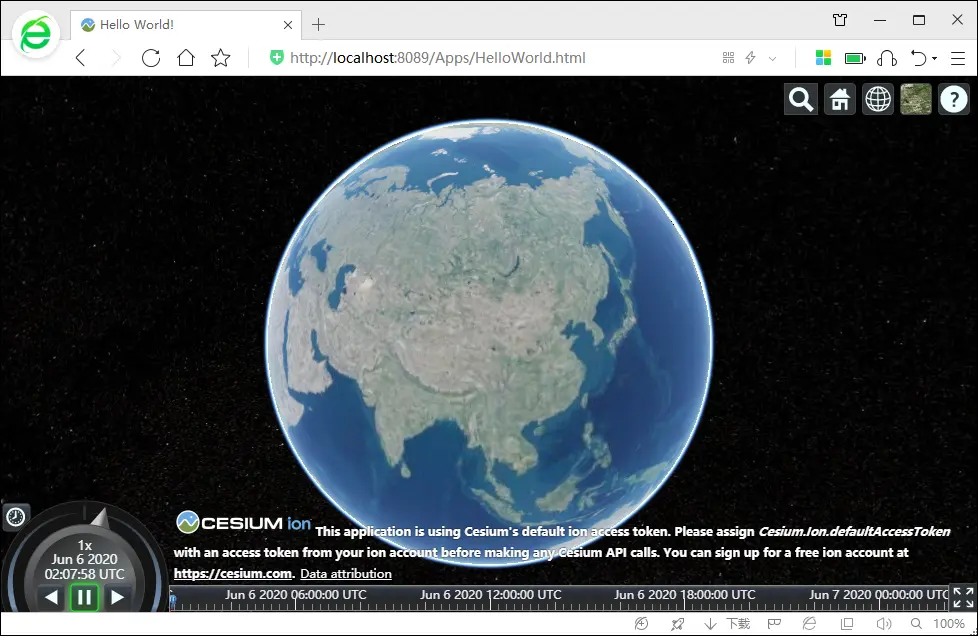Reload the page with the refresh icon
This screenshot has width=978, height=636.
tap(151, 58)
